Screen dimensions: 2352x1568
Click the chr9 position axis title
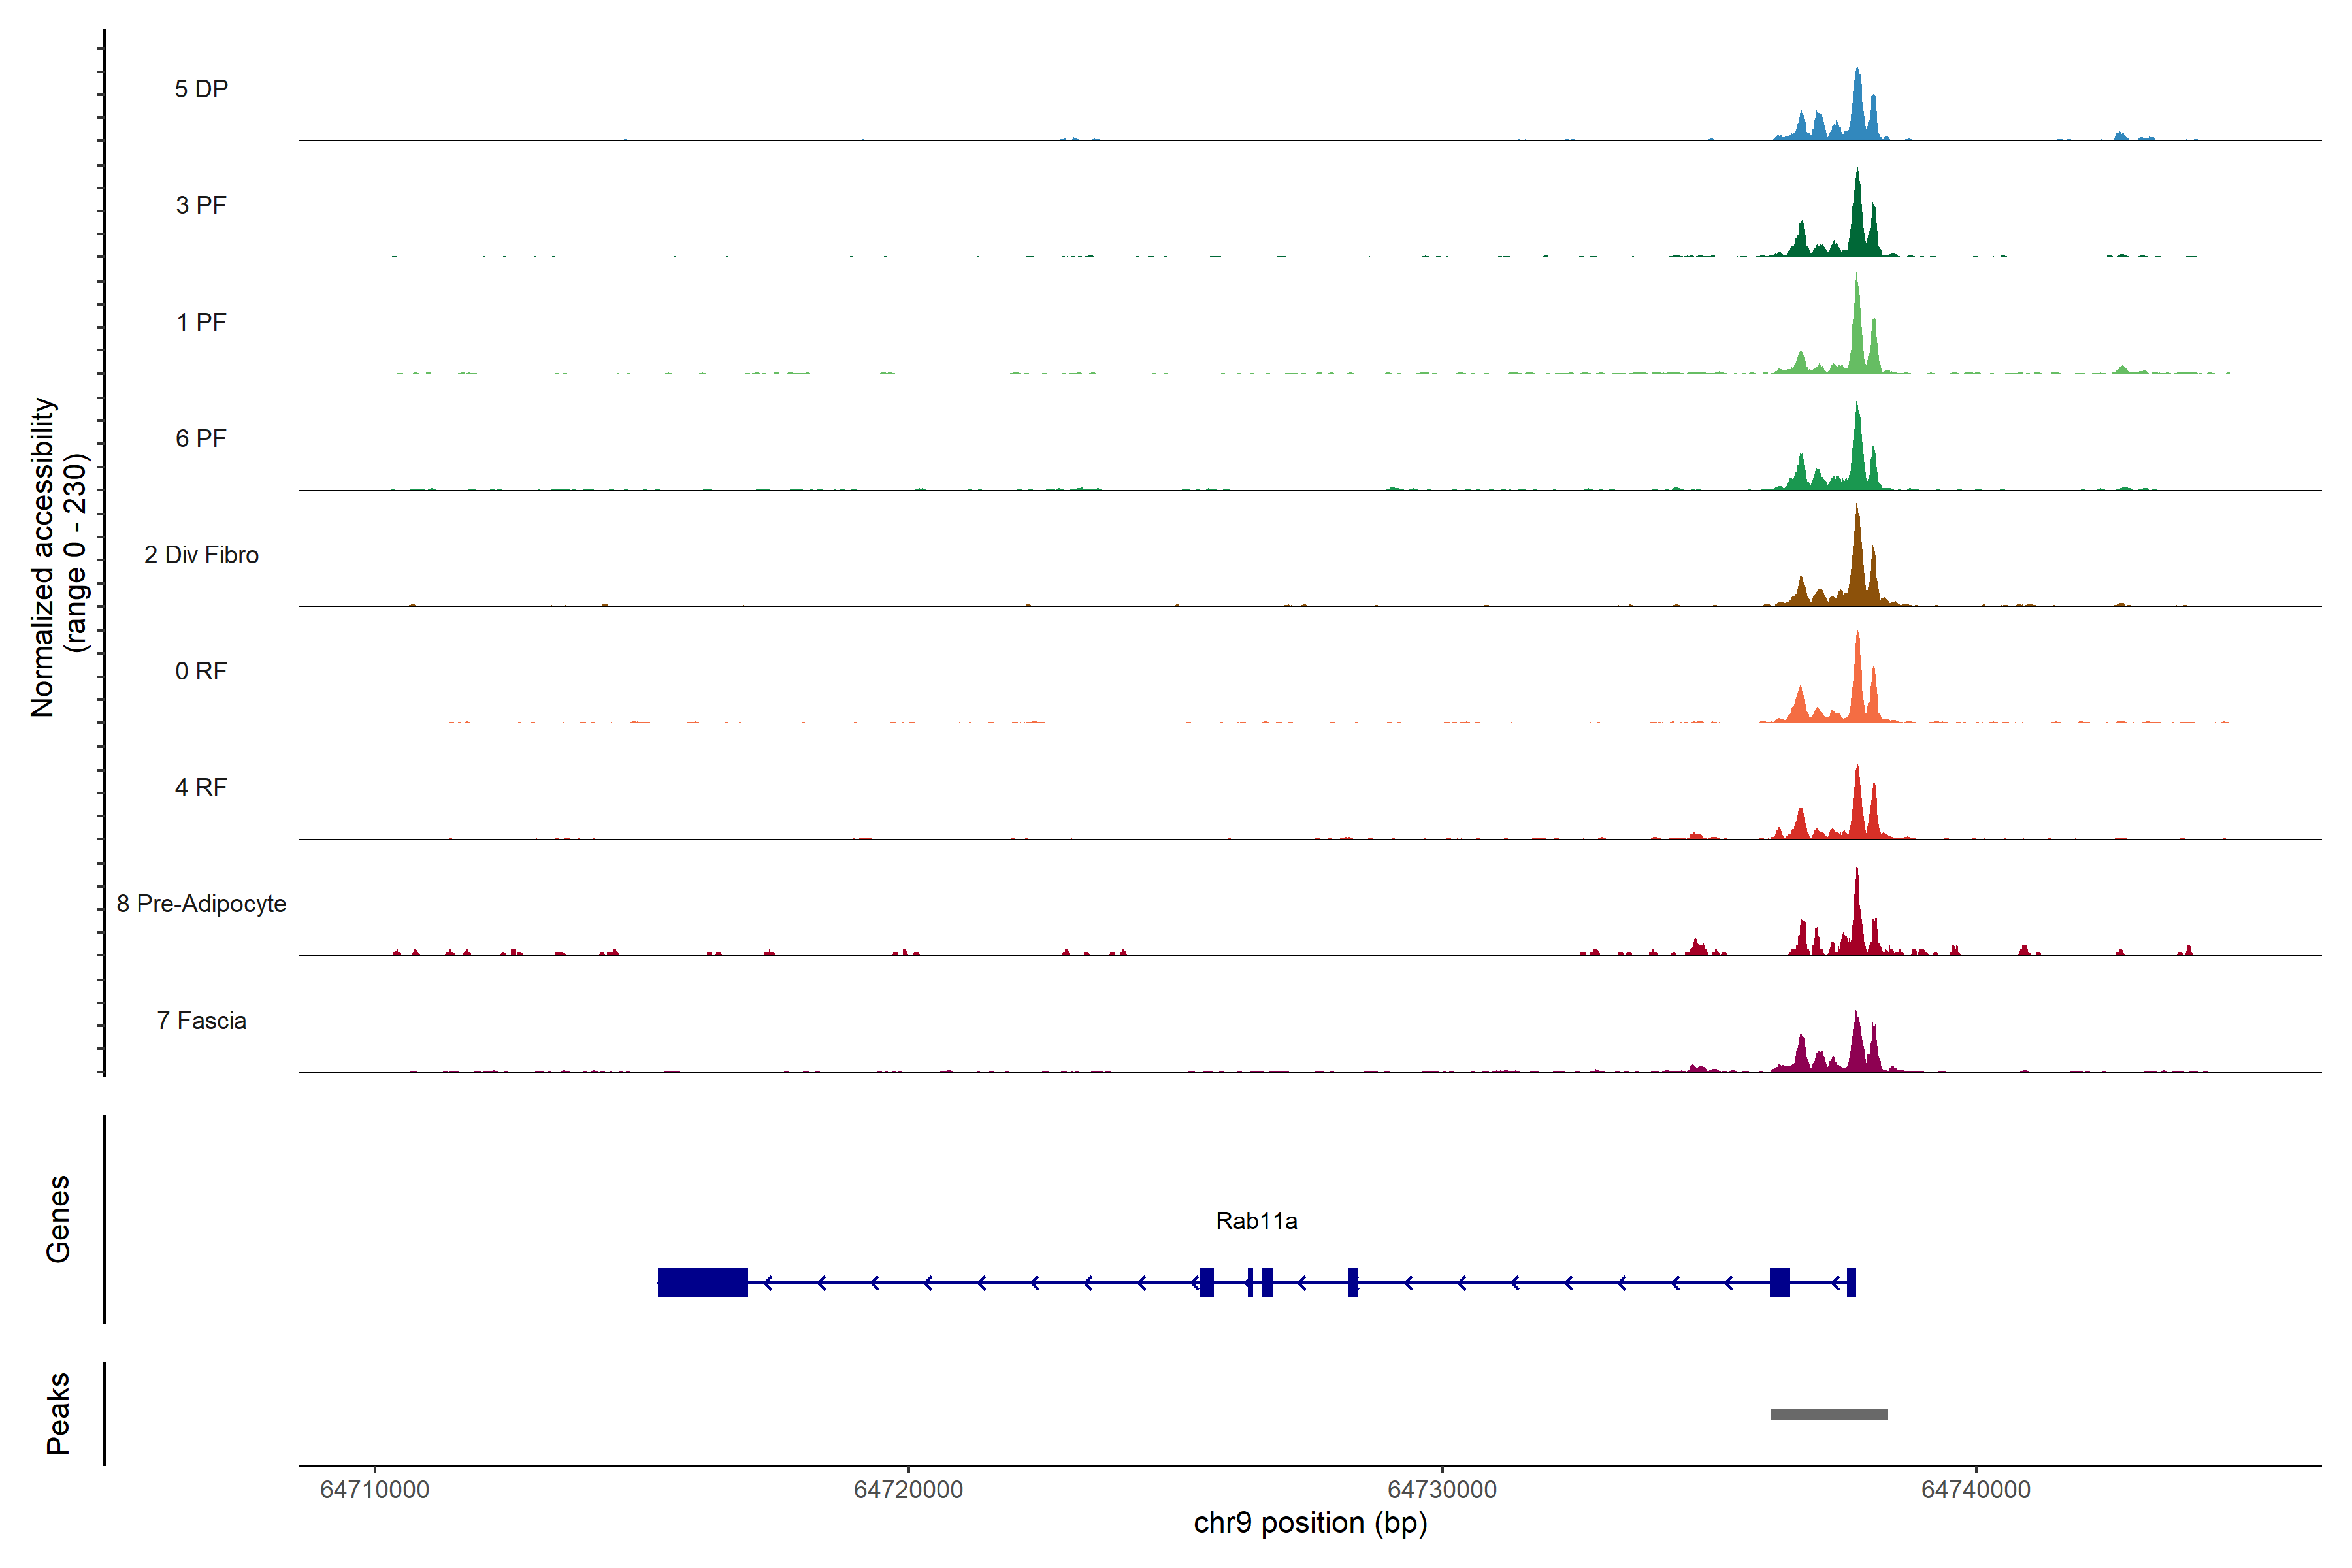1310,1523
